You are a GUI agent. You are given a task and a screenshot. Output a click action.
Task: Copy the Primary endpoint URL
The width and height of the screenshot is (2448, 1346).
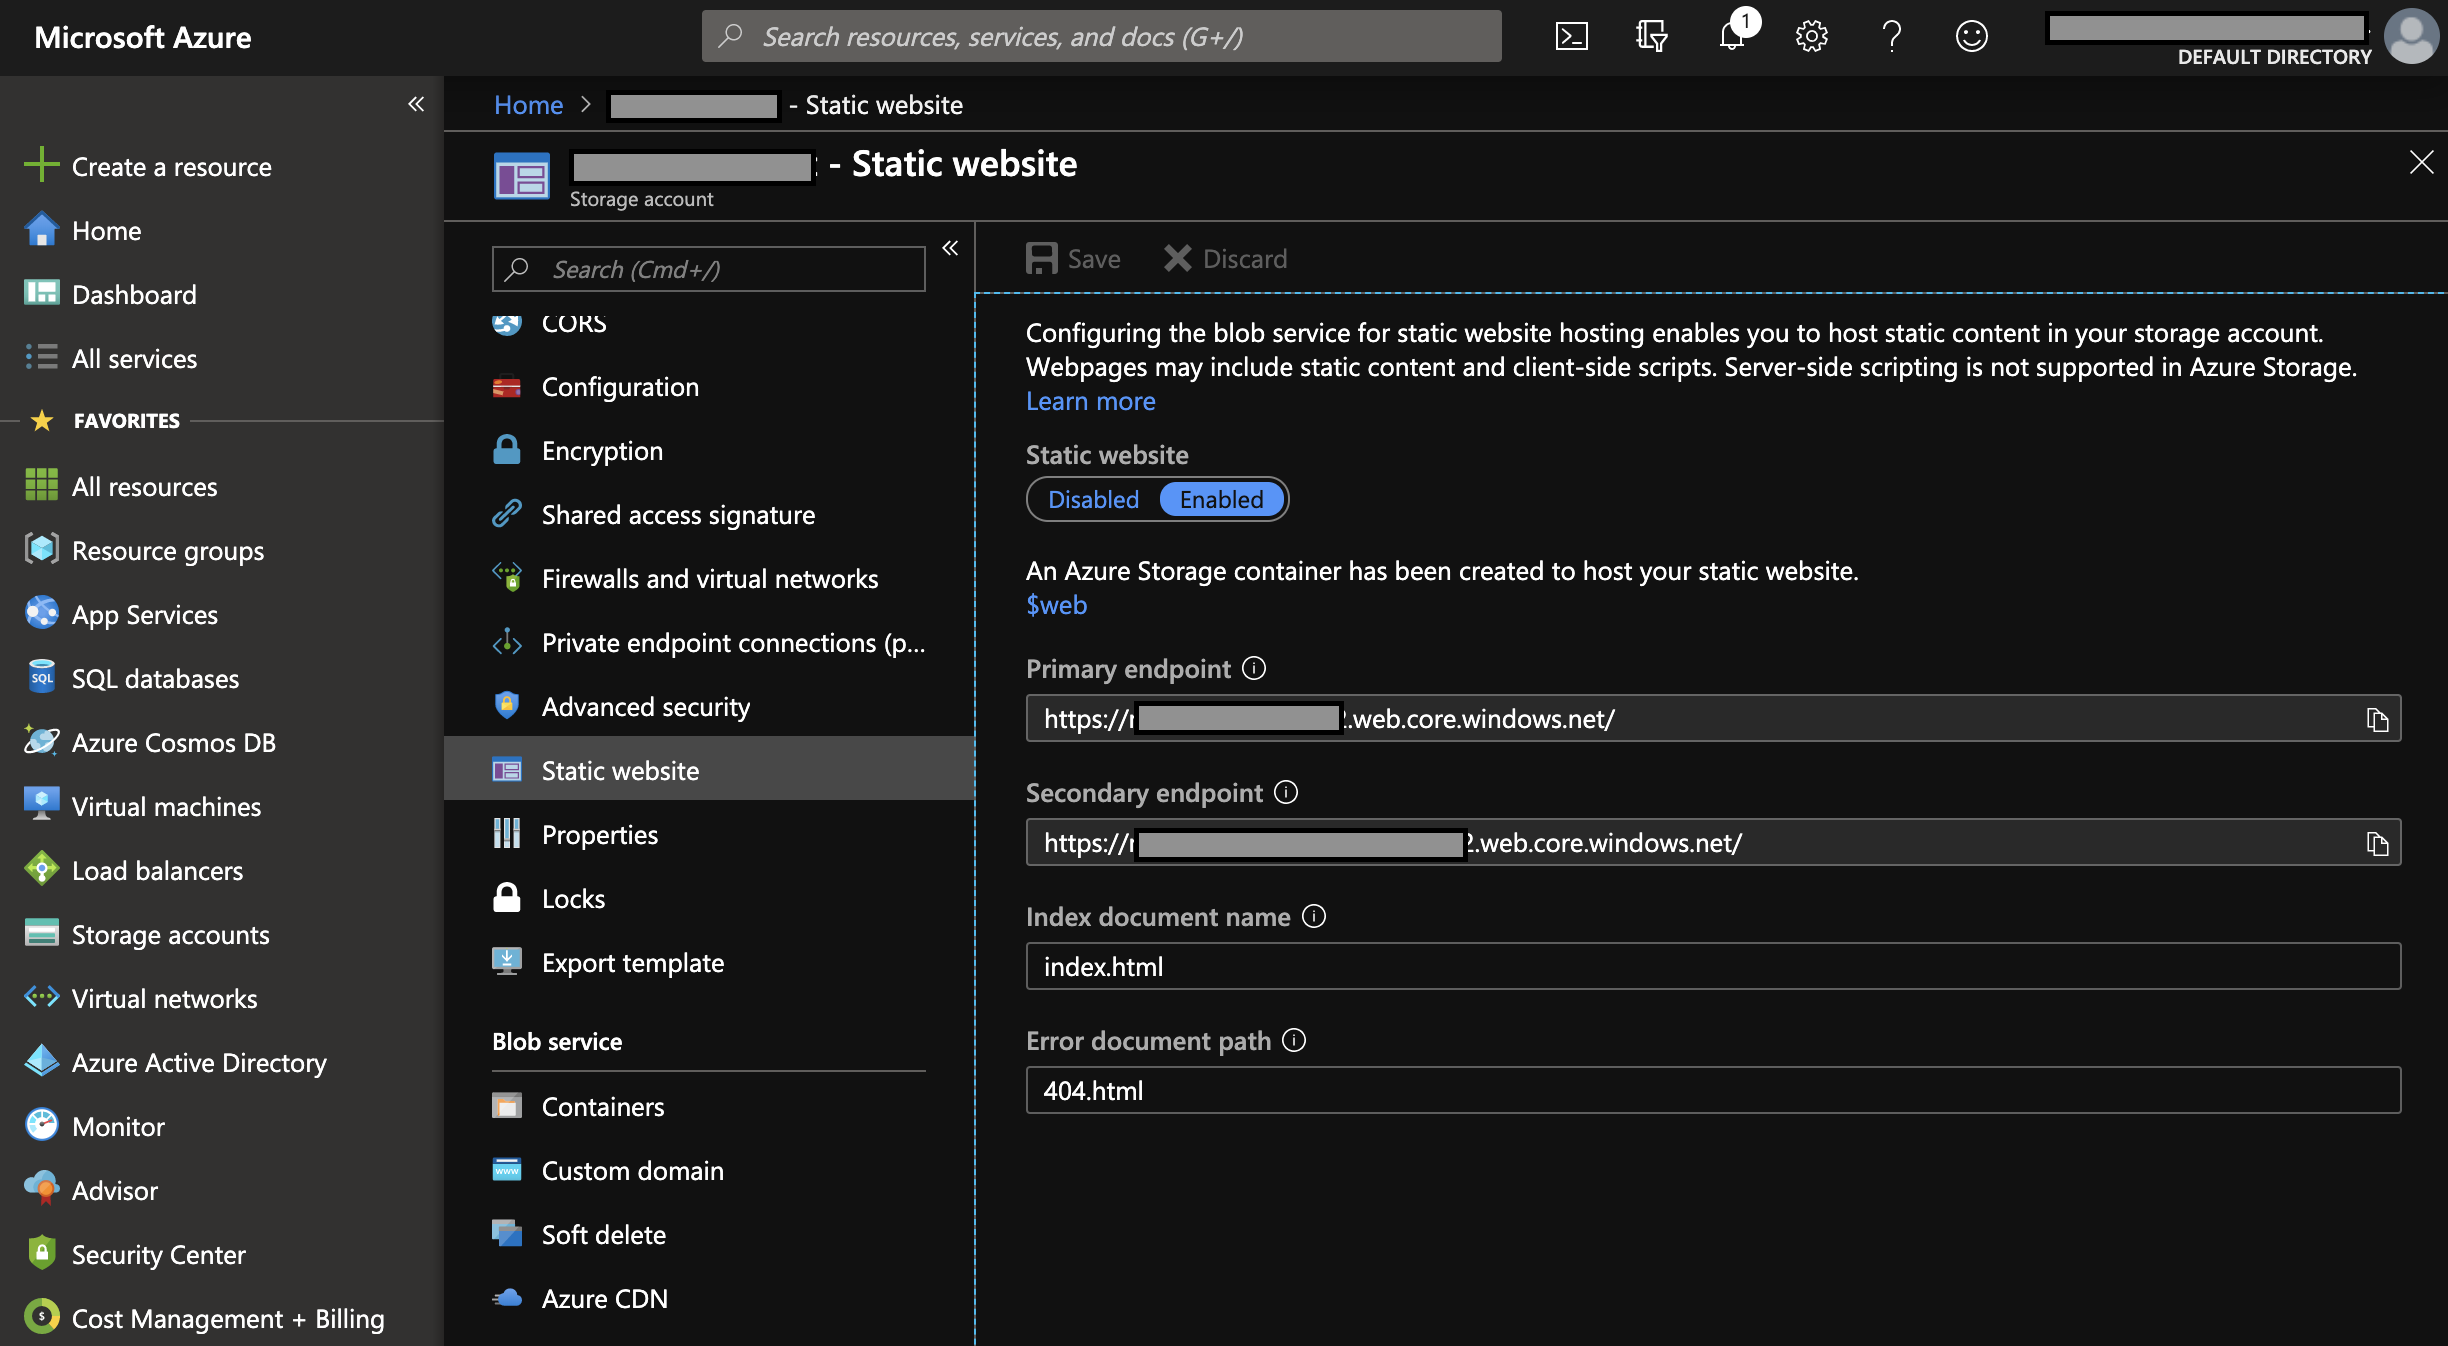[2377, 719]
